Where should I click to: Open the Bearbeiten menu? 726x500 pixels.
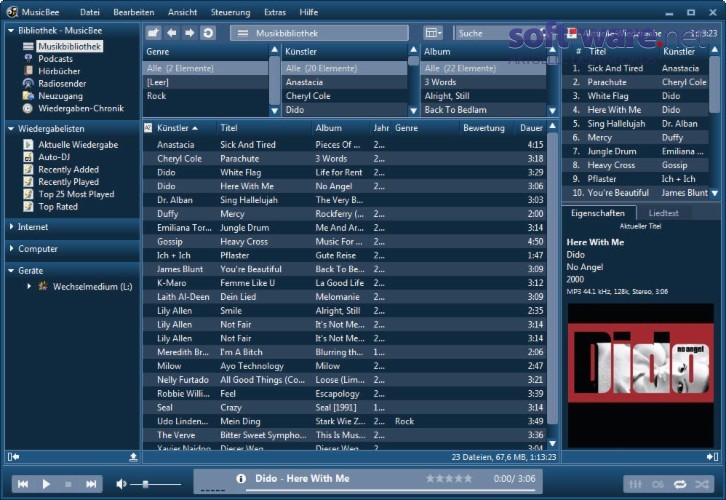[x=134, y=12]
